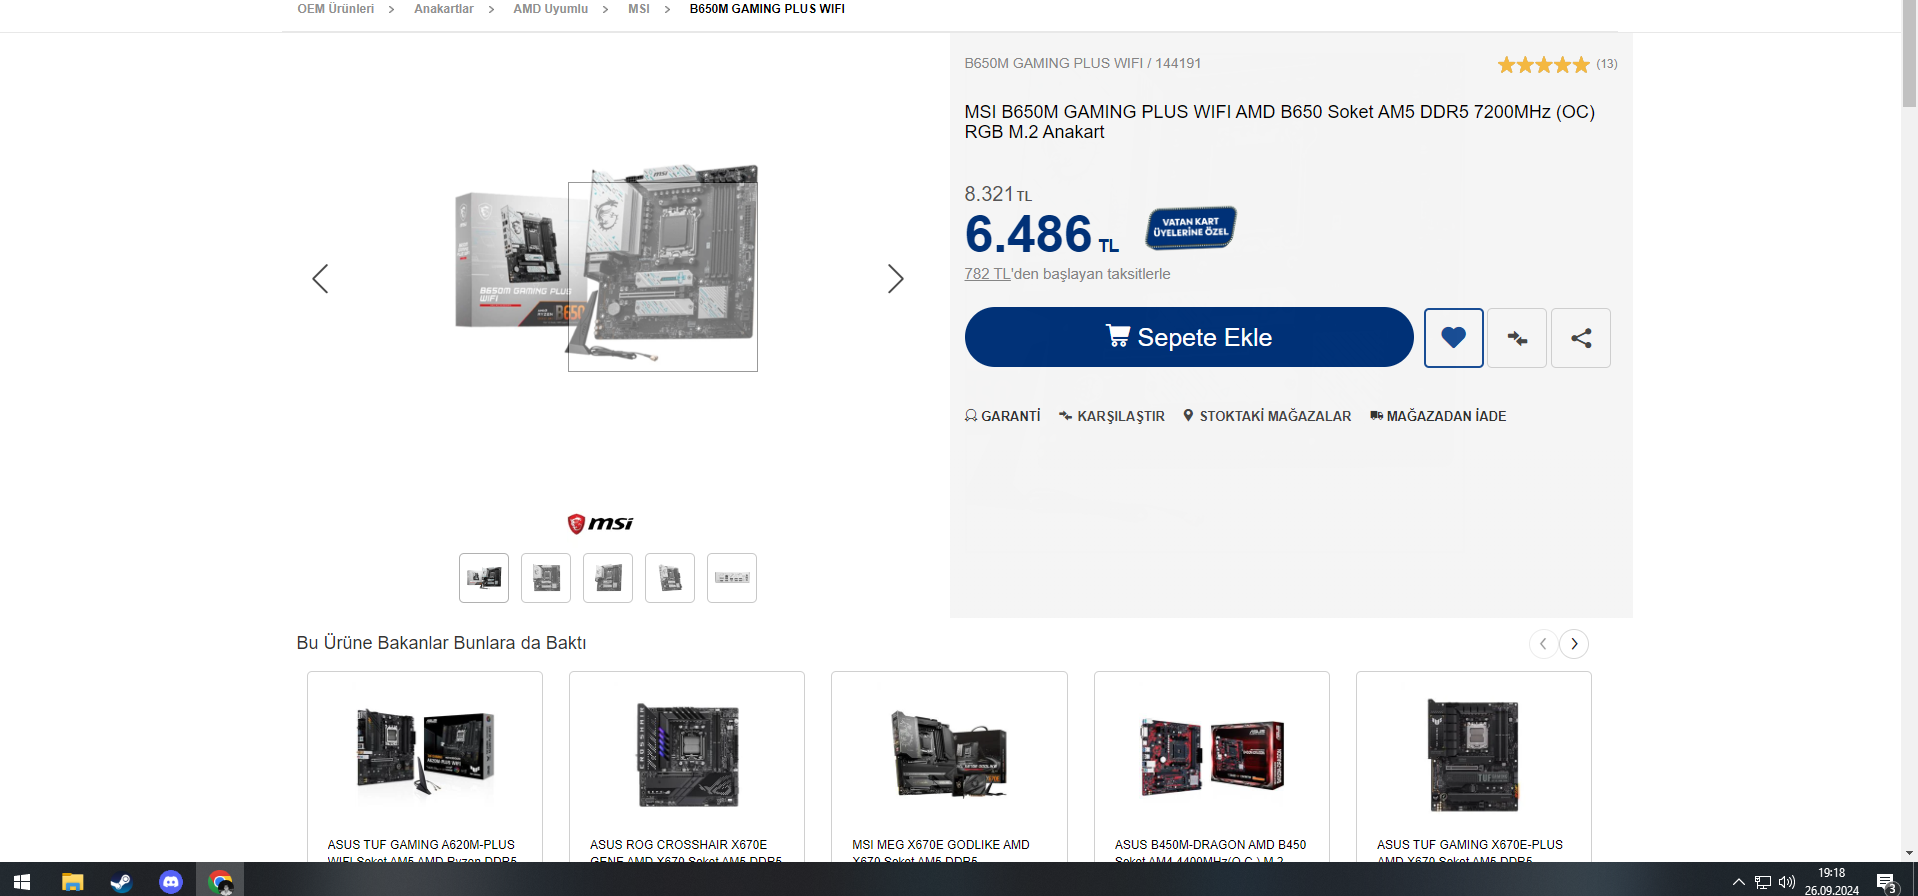
Task: Click B650M GAMING PLUS WIFI breadcrumb
Action: [x=767, y=9]
